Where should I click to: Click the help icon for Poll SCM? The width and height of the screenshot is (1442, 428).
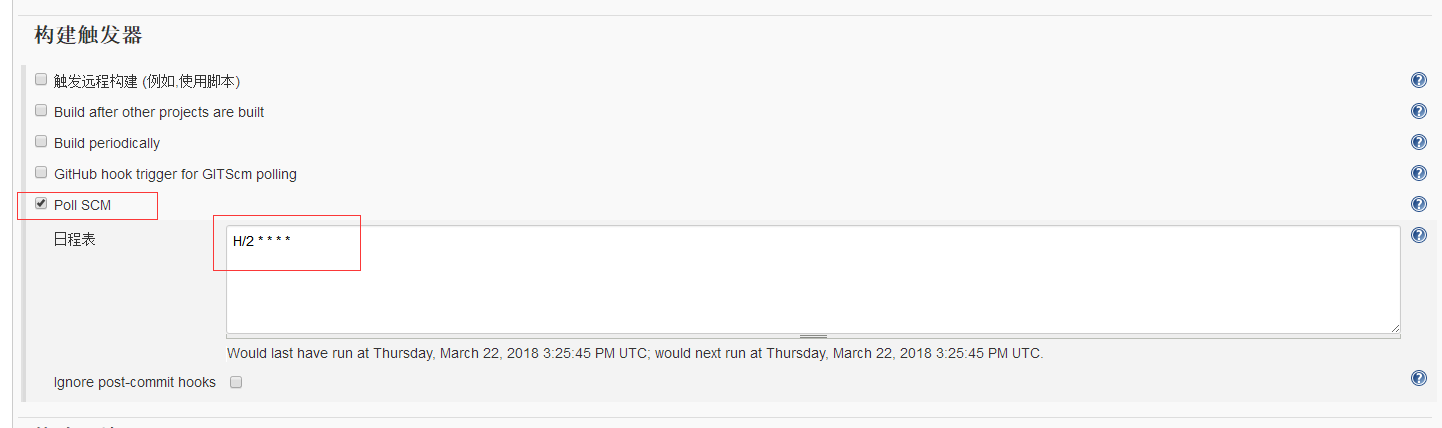(x=1418, y=204)
